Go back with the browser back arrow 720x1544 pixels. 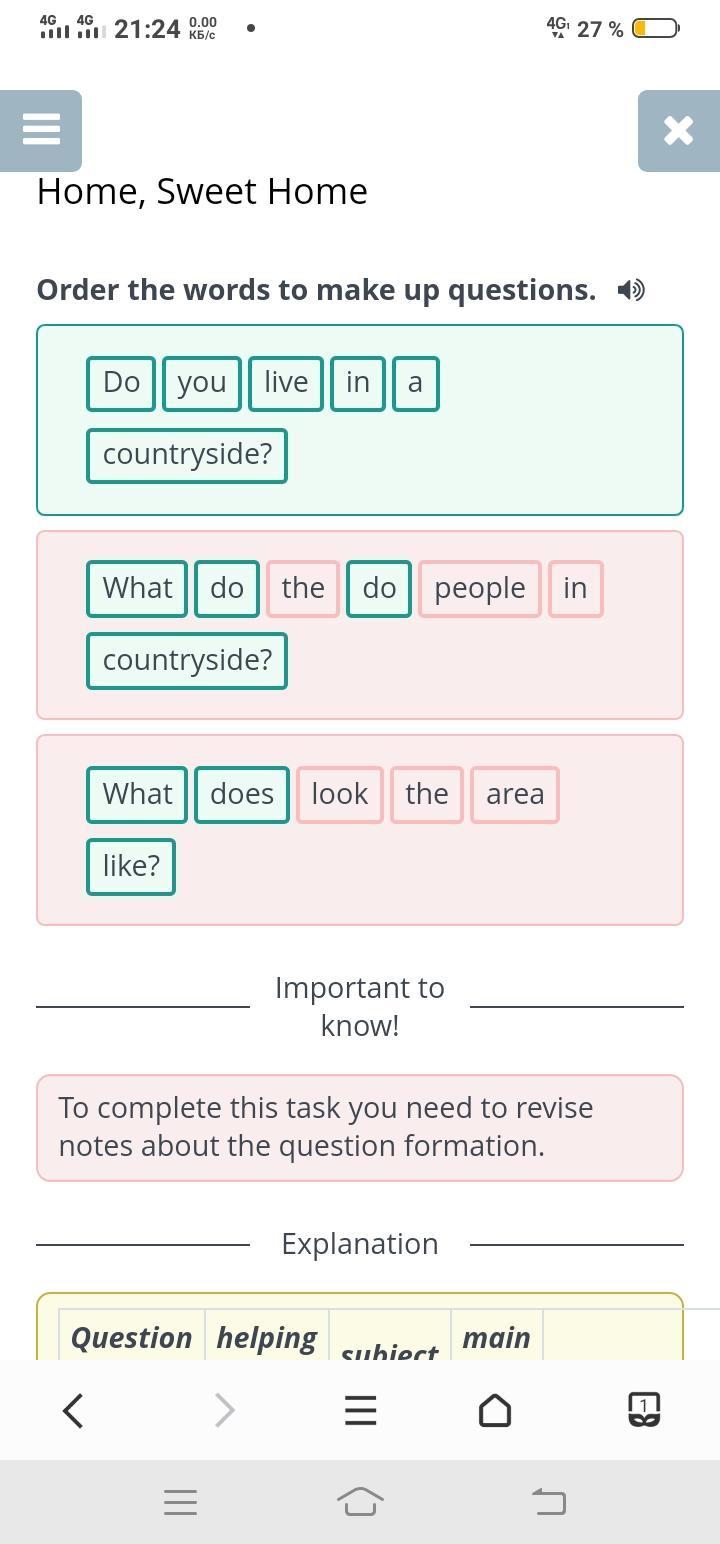[73, 1410]
